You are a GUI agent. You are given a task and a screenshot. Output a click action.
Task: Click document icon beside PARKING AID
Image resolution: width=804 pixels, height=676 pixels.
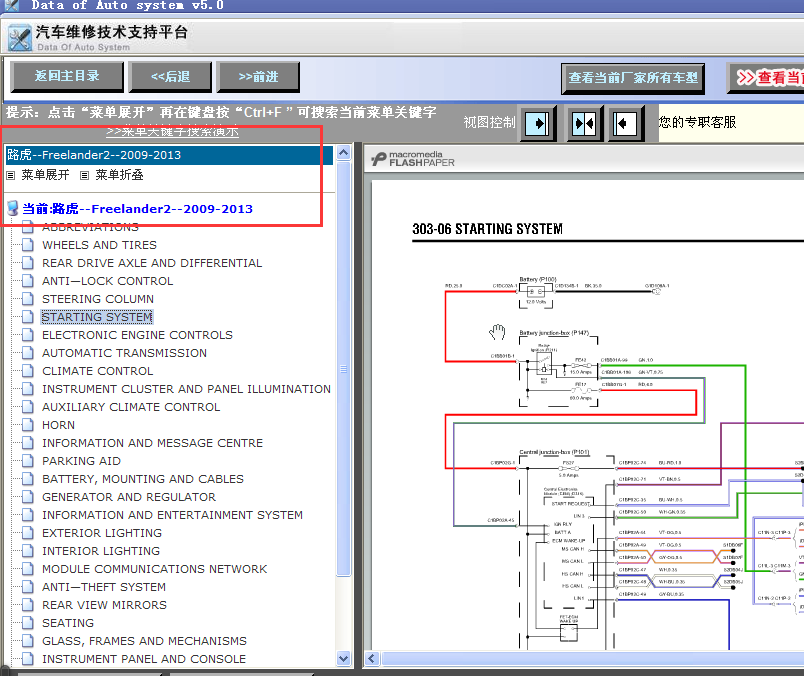28,461
